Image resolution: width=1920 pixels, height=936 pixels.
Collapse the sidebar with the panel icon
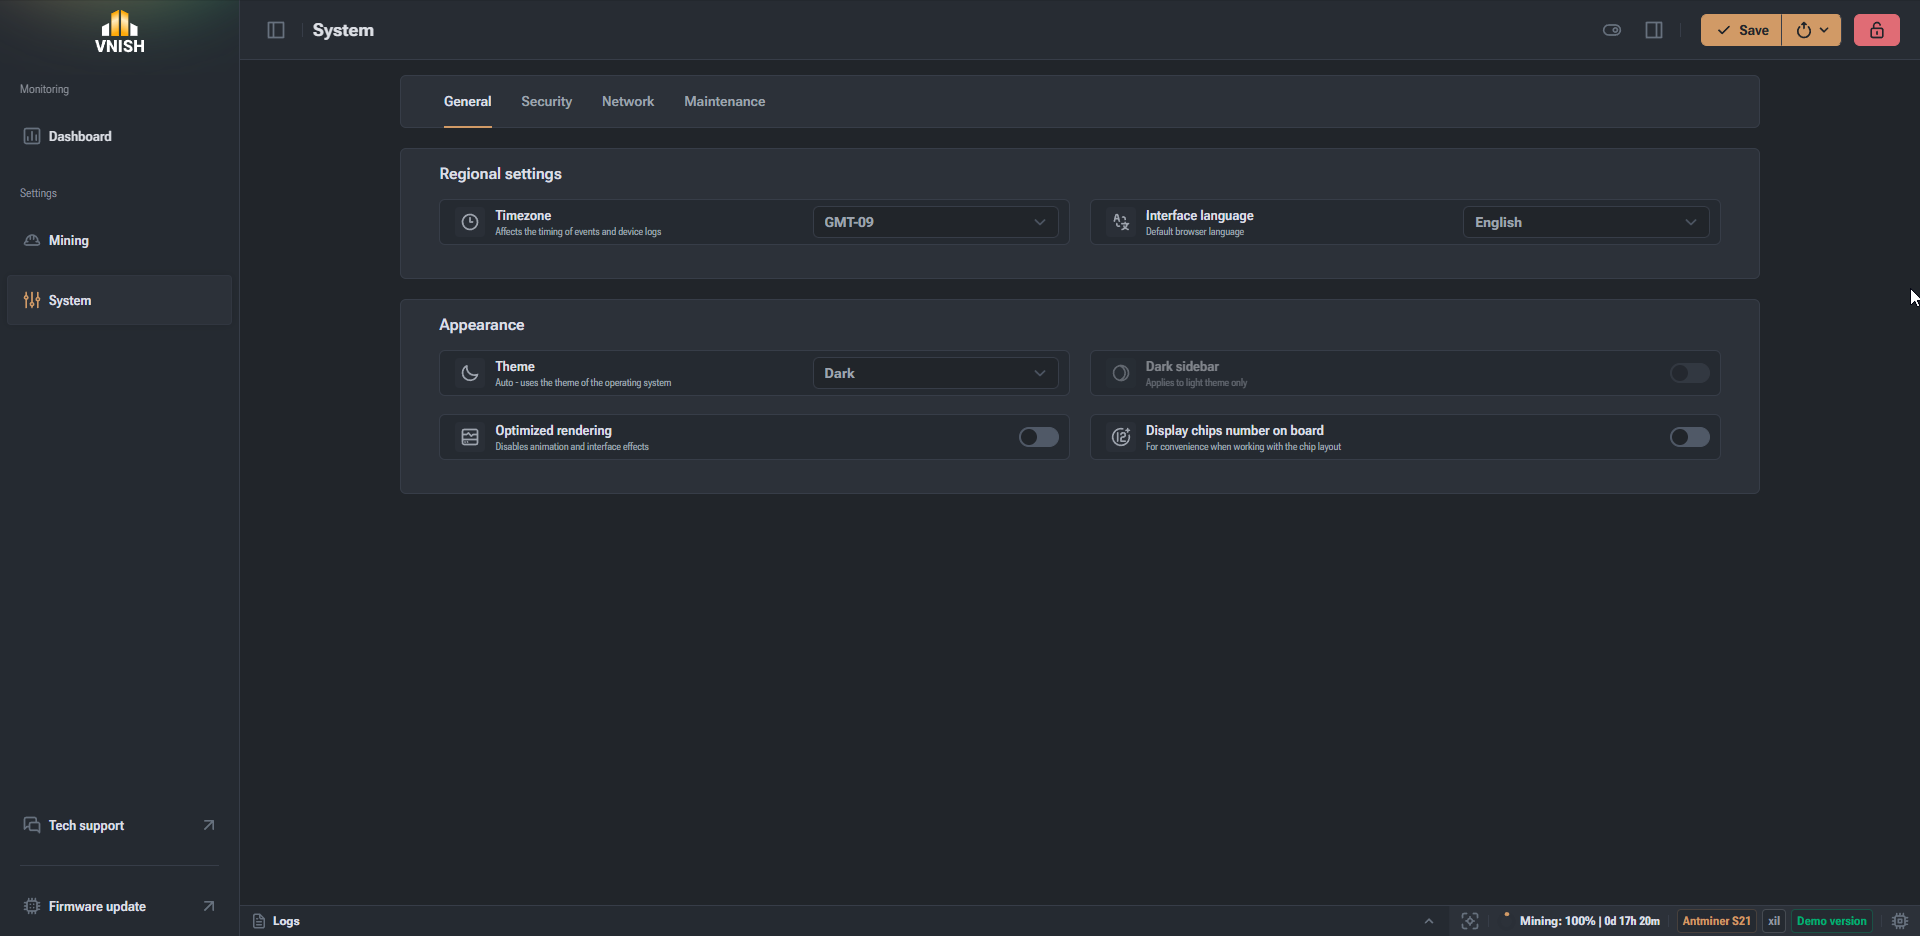pyautogui.click(x=276, y=30)
